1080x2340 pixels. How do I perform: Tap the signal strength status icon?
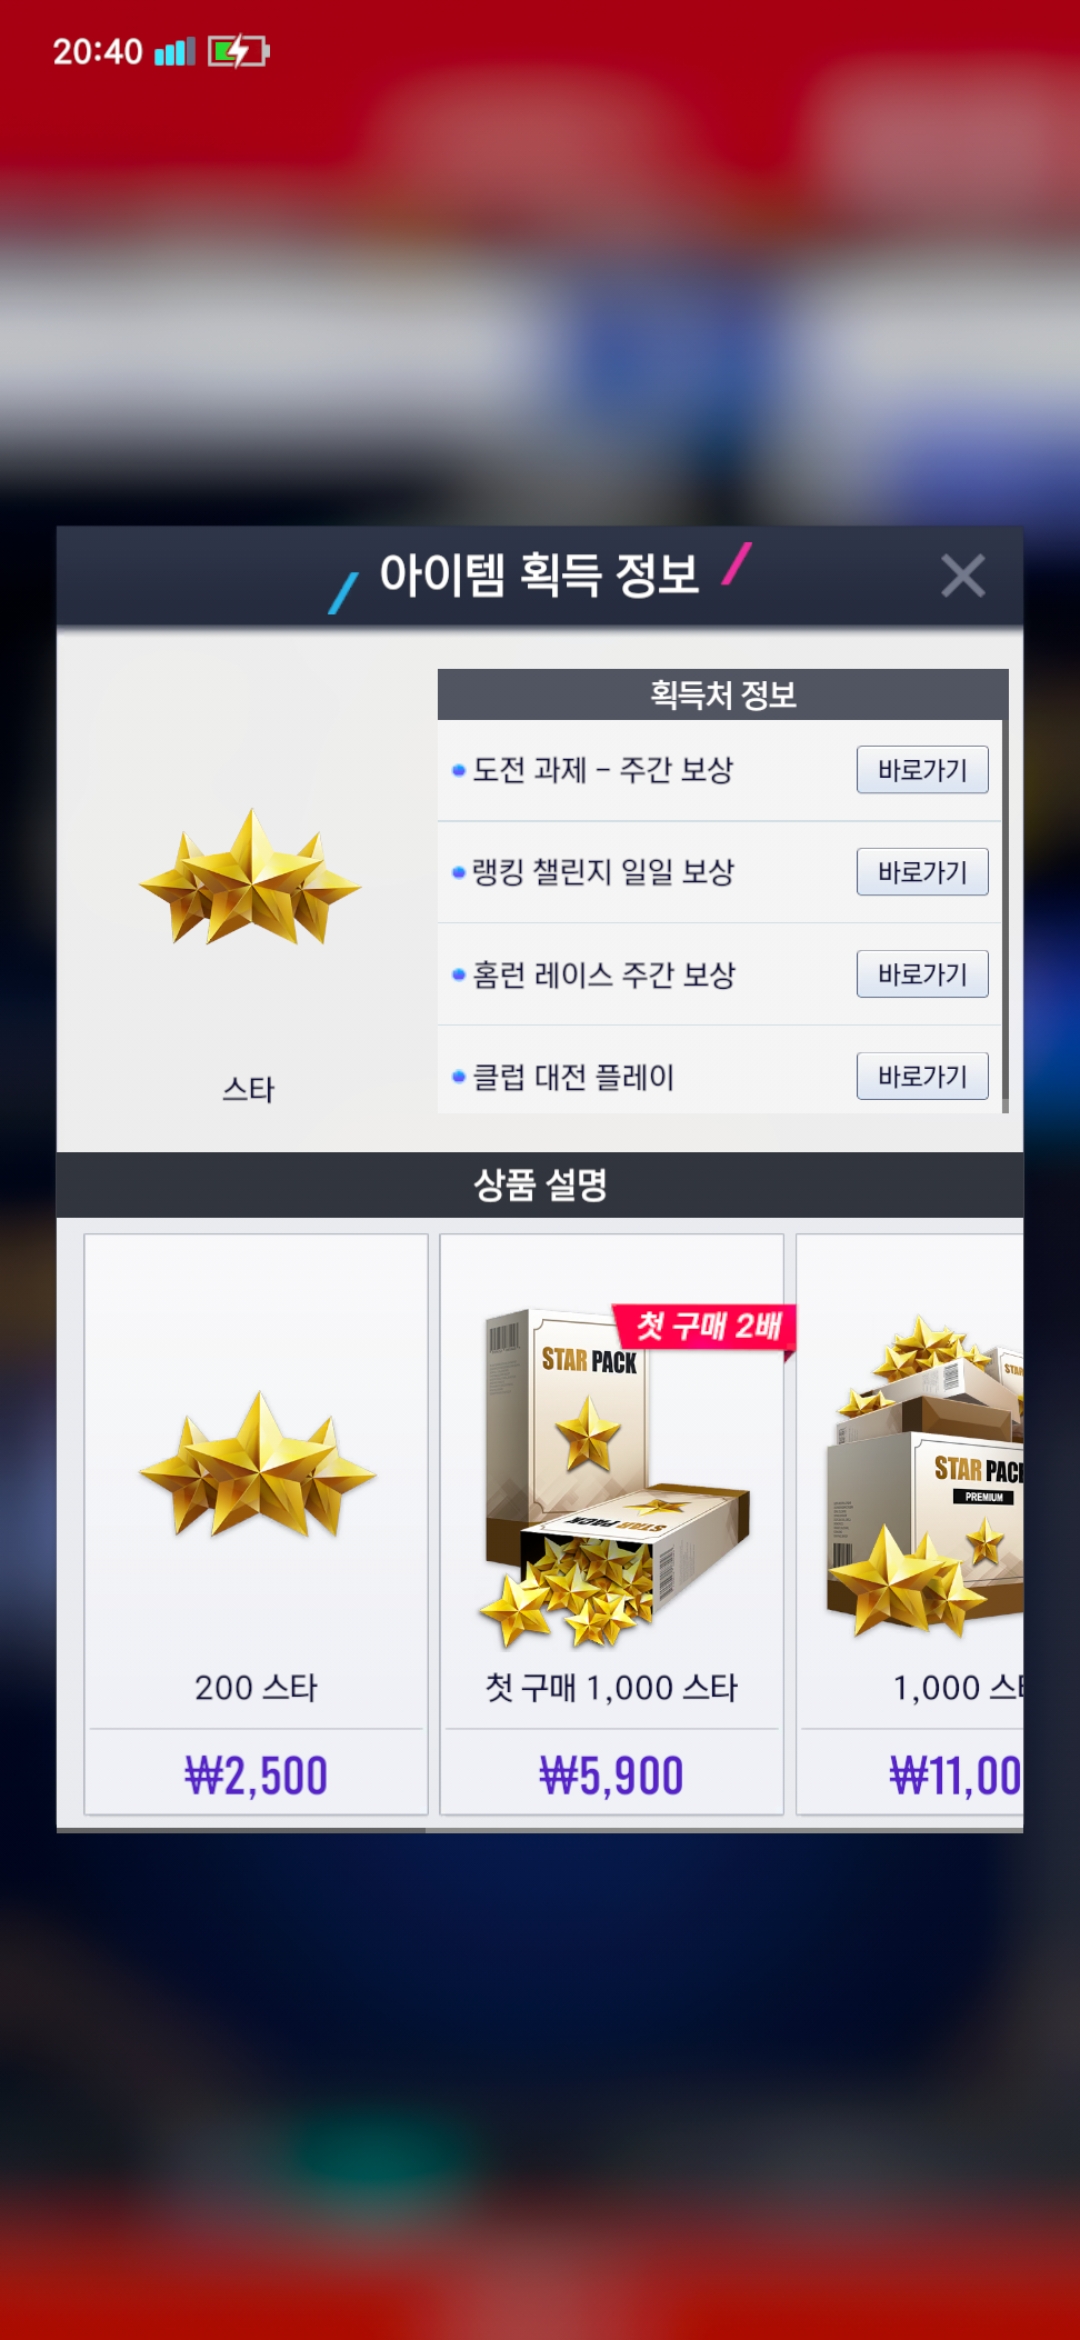point(174,51)
